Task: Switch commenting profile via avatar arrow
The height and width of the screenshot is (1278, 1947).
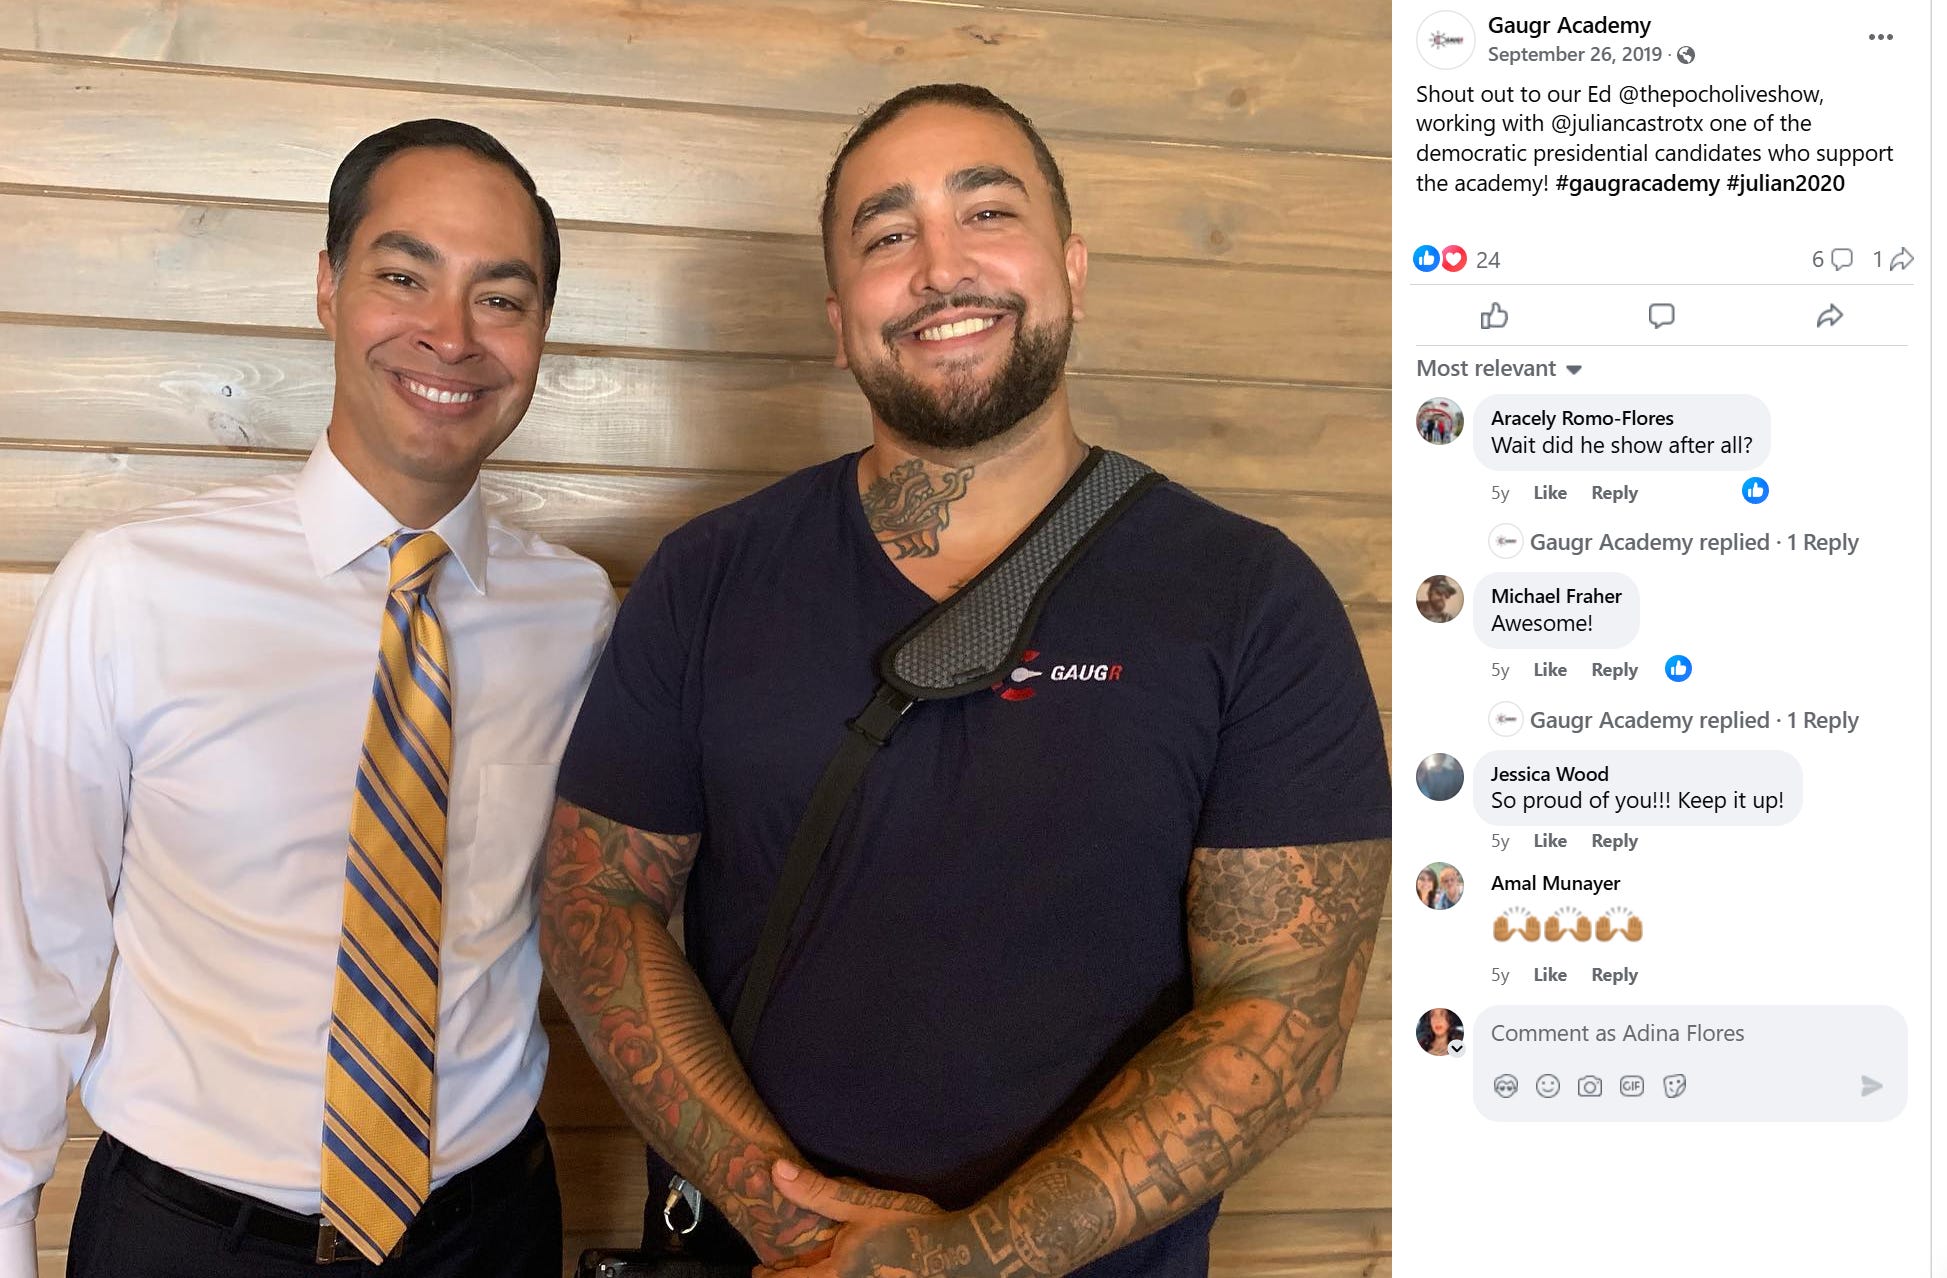Action: [x=1456, y=1048]
